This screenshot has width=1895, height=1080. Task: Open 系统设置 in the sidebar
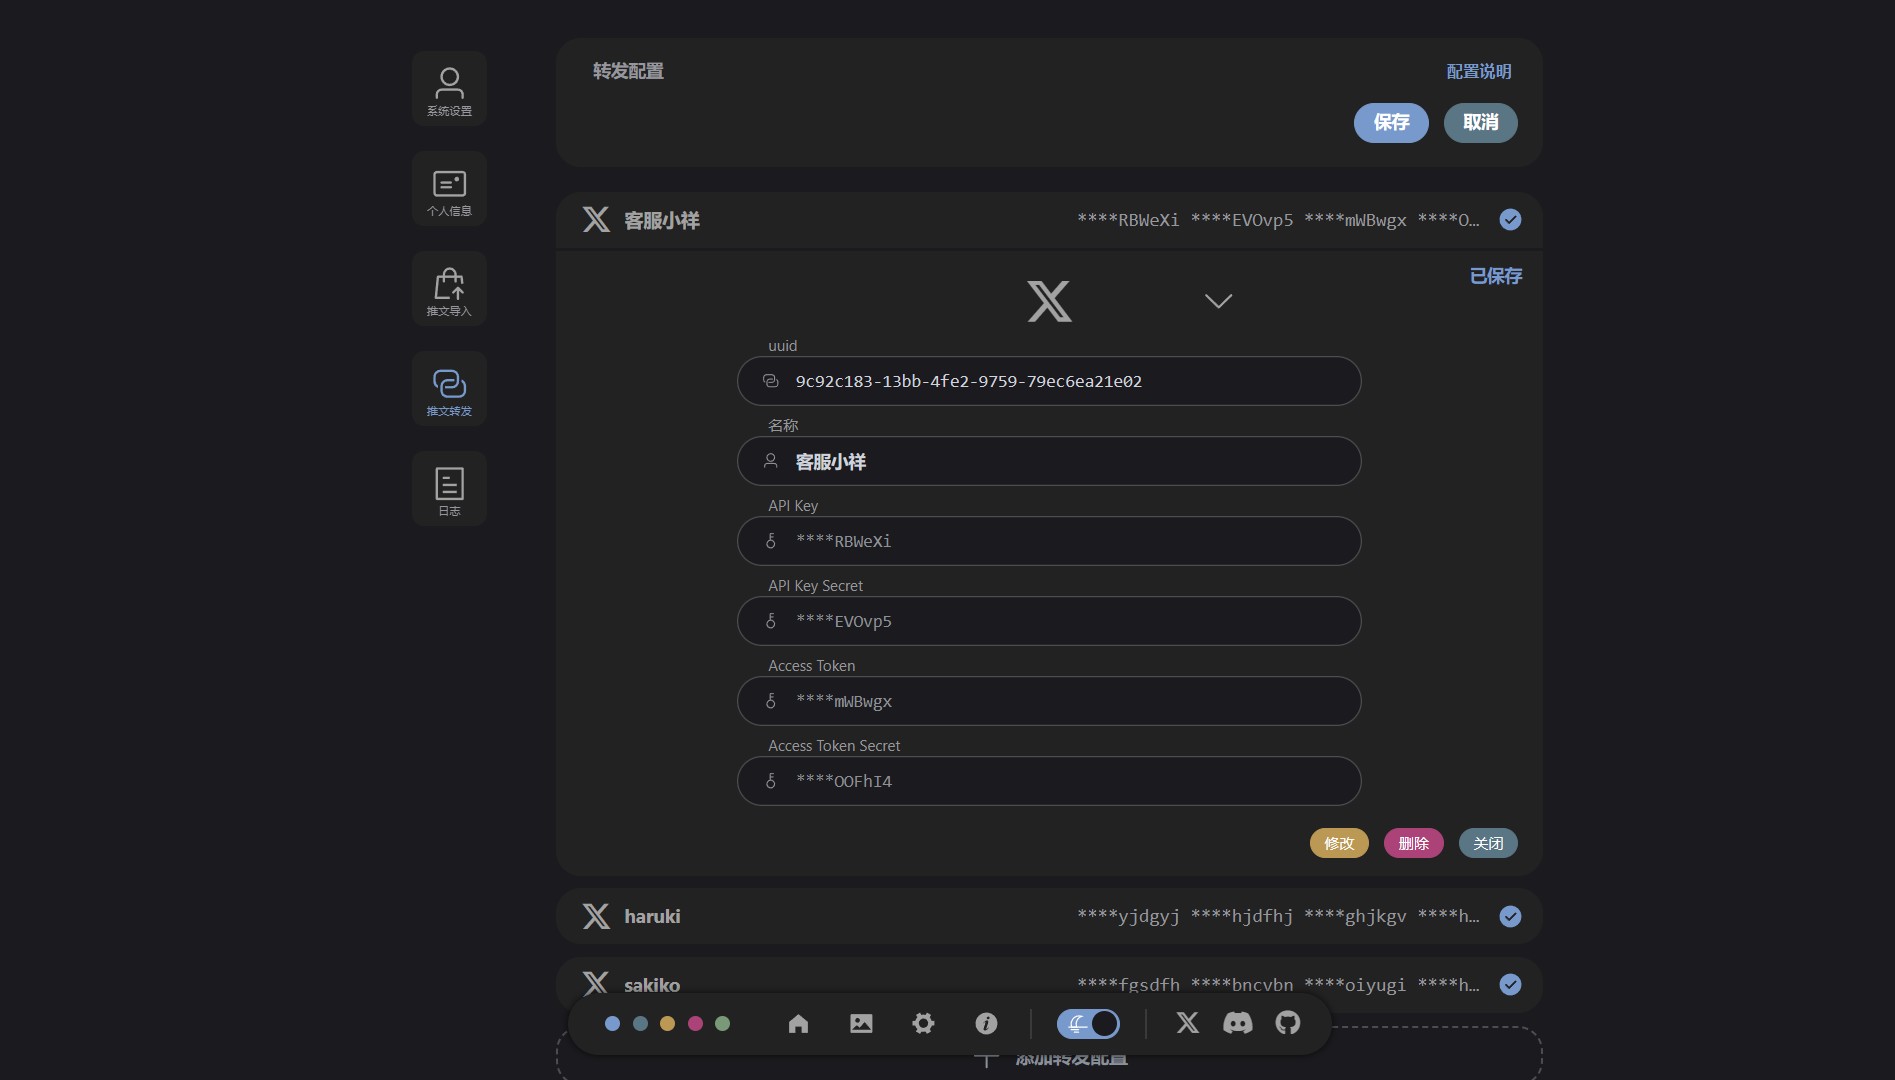tap(449, 89)
